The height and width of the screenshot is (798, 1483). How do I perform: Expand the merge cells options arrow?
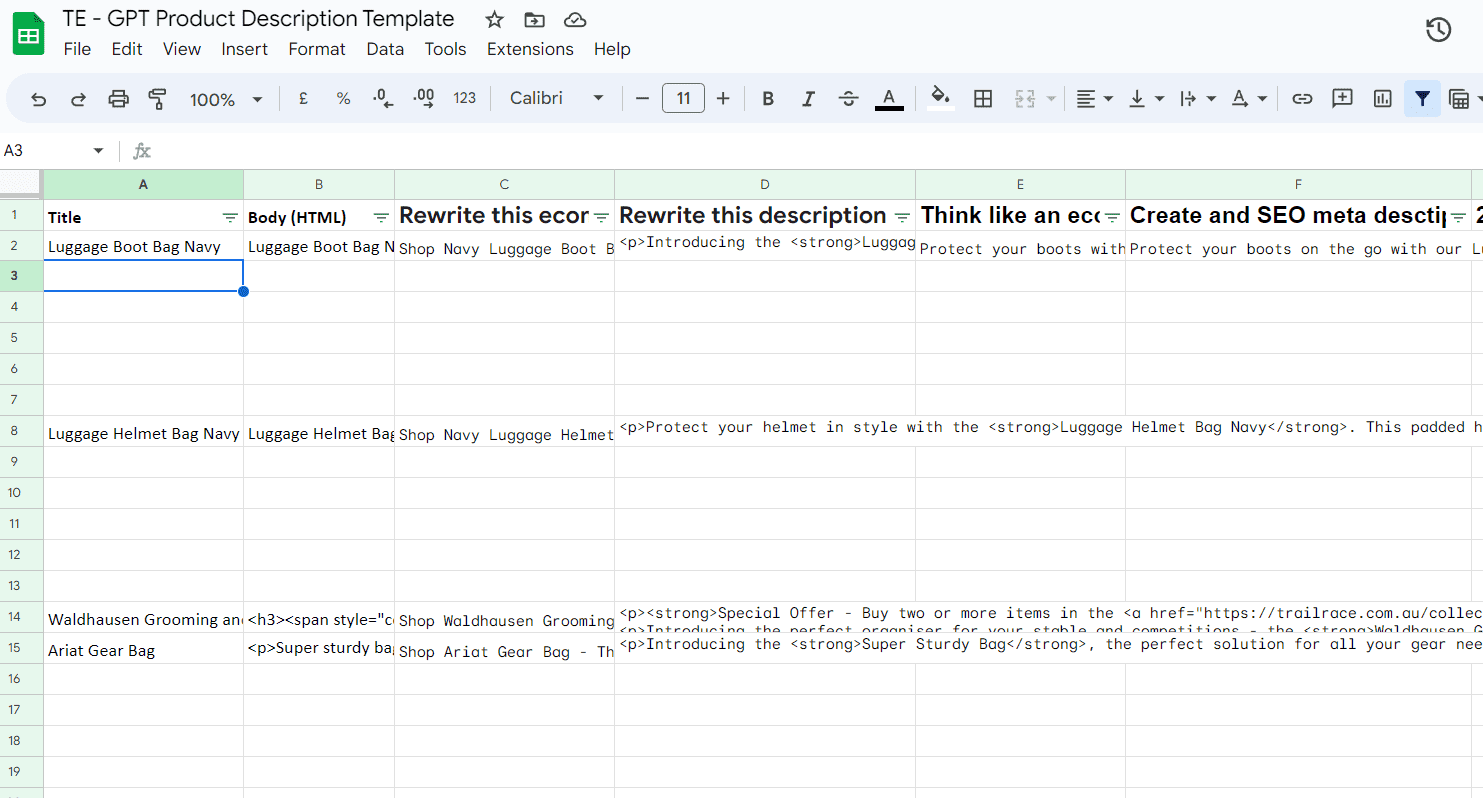click(1051, 98)
